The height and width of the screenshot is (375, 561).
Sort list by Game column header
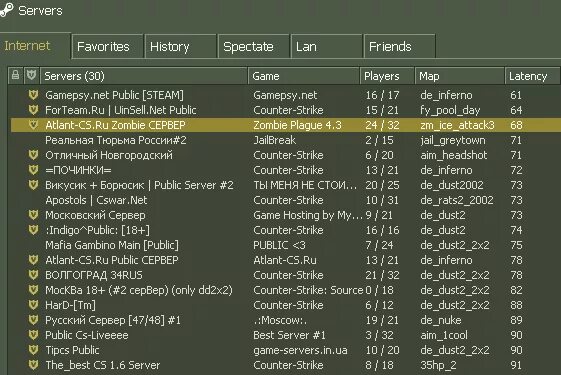[304, 76]
